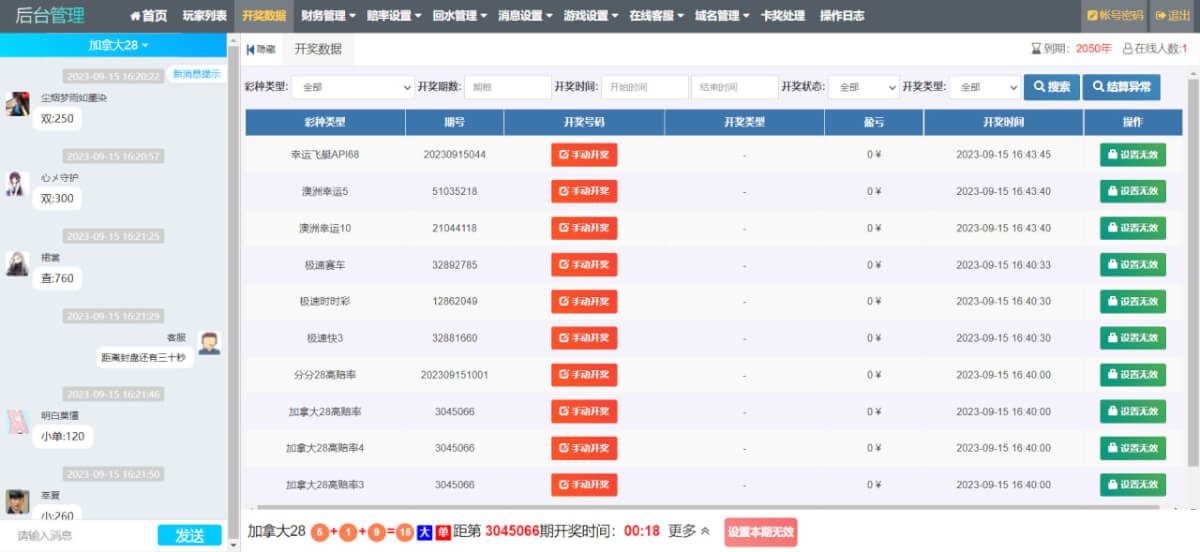Click the 在线人数 online users indicator

pos(1155,48)
